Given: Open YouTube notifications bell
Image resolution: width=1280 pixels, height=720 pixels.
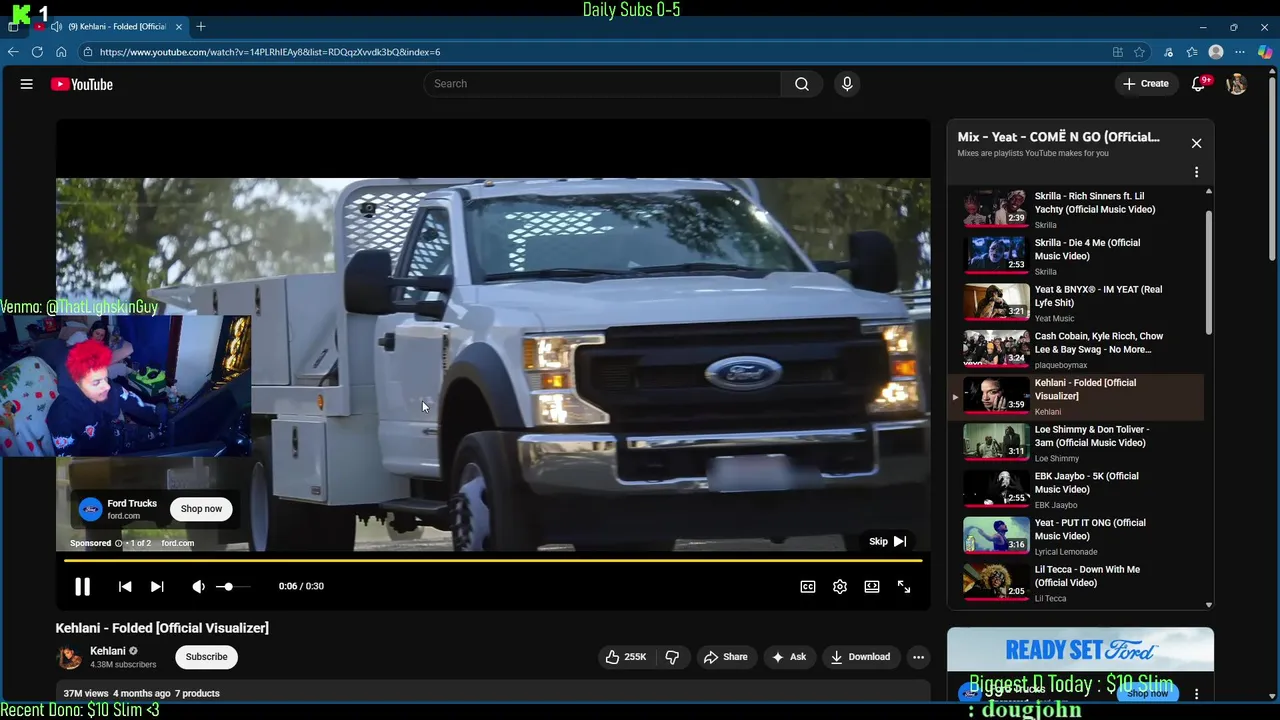Looking at the screenshot, I should (1198, 84).
